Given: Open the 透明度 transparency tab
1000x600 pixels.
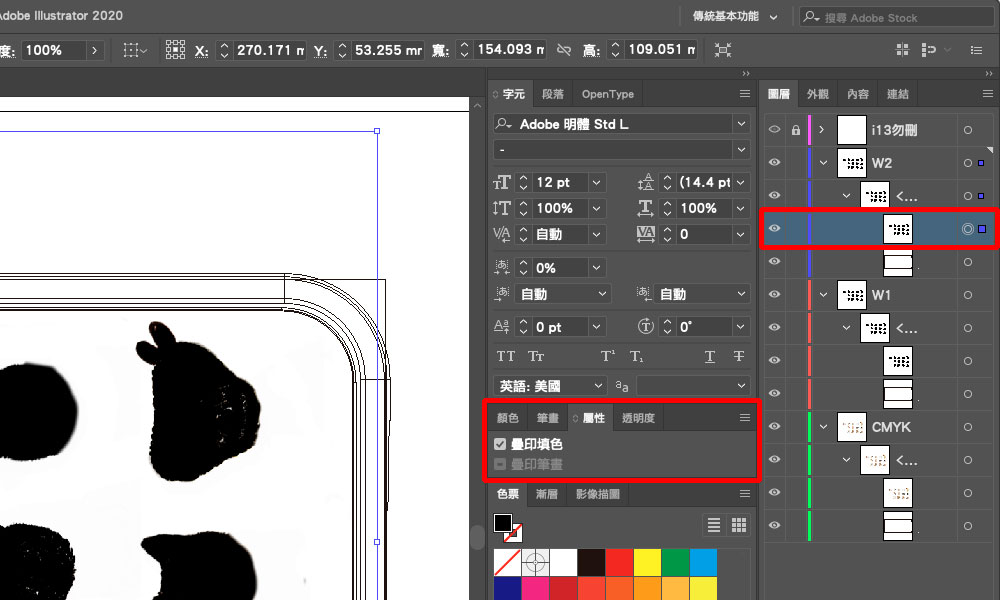Looking at the screenshot, I should [x=638, y=418].
